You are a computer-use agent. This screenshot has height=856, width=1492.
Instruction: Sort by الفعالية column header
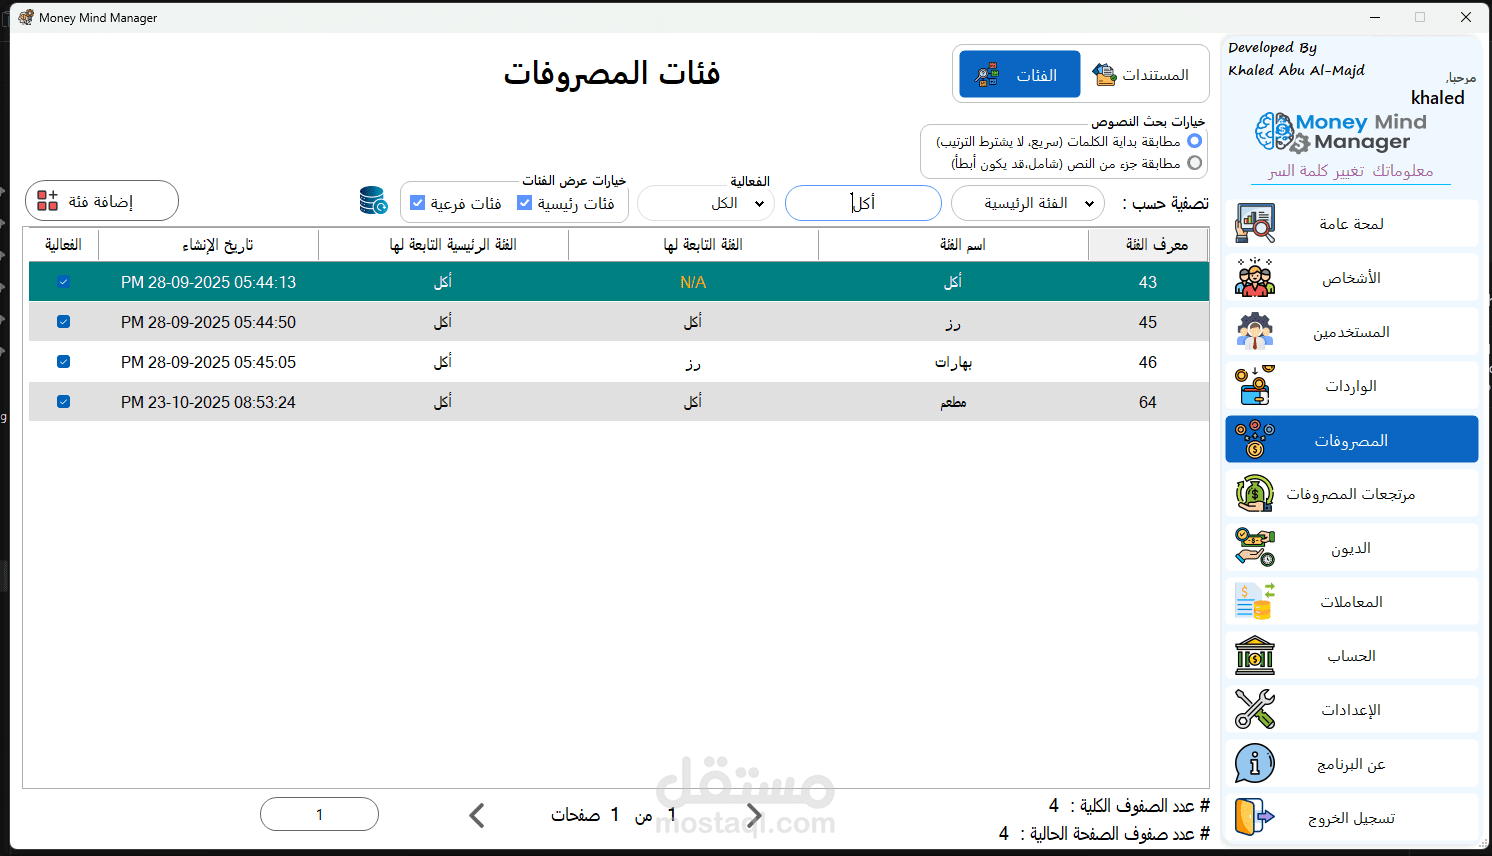click(x=63, y=245)
